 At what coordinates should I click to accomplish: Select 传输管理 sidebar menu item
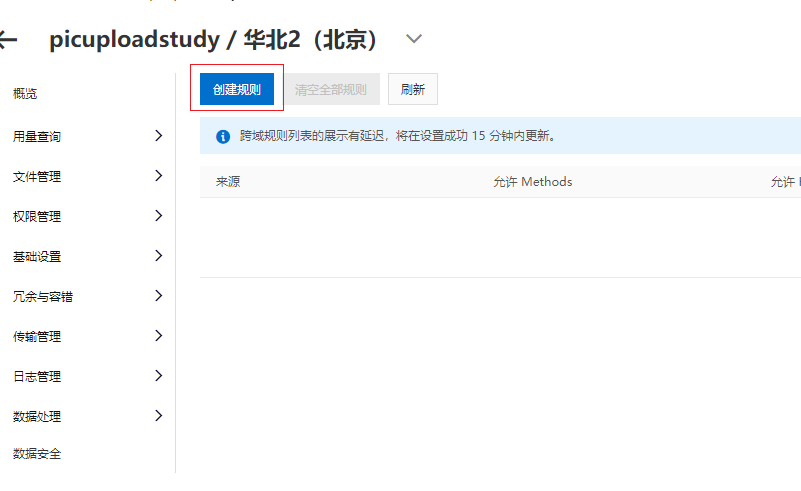tap(37, 336)
